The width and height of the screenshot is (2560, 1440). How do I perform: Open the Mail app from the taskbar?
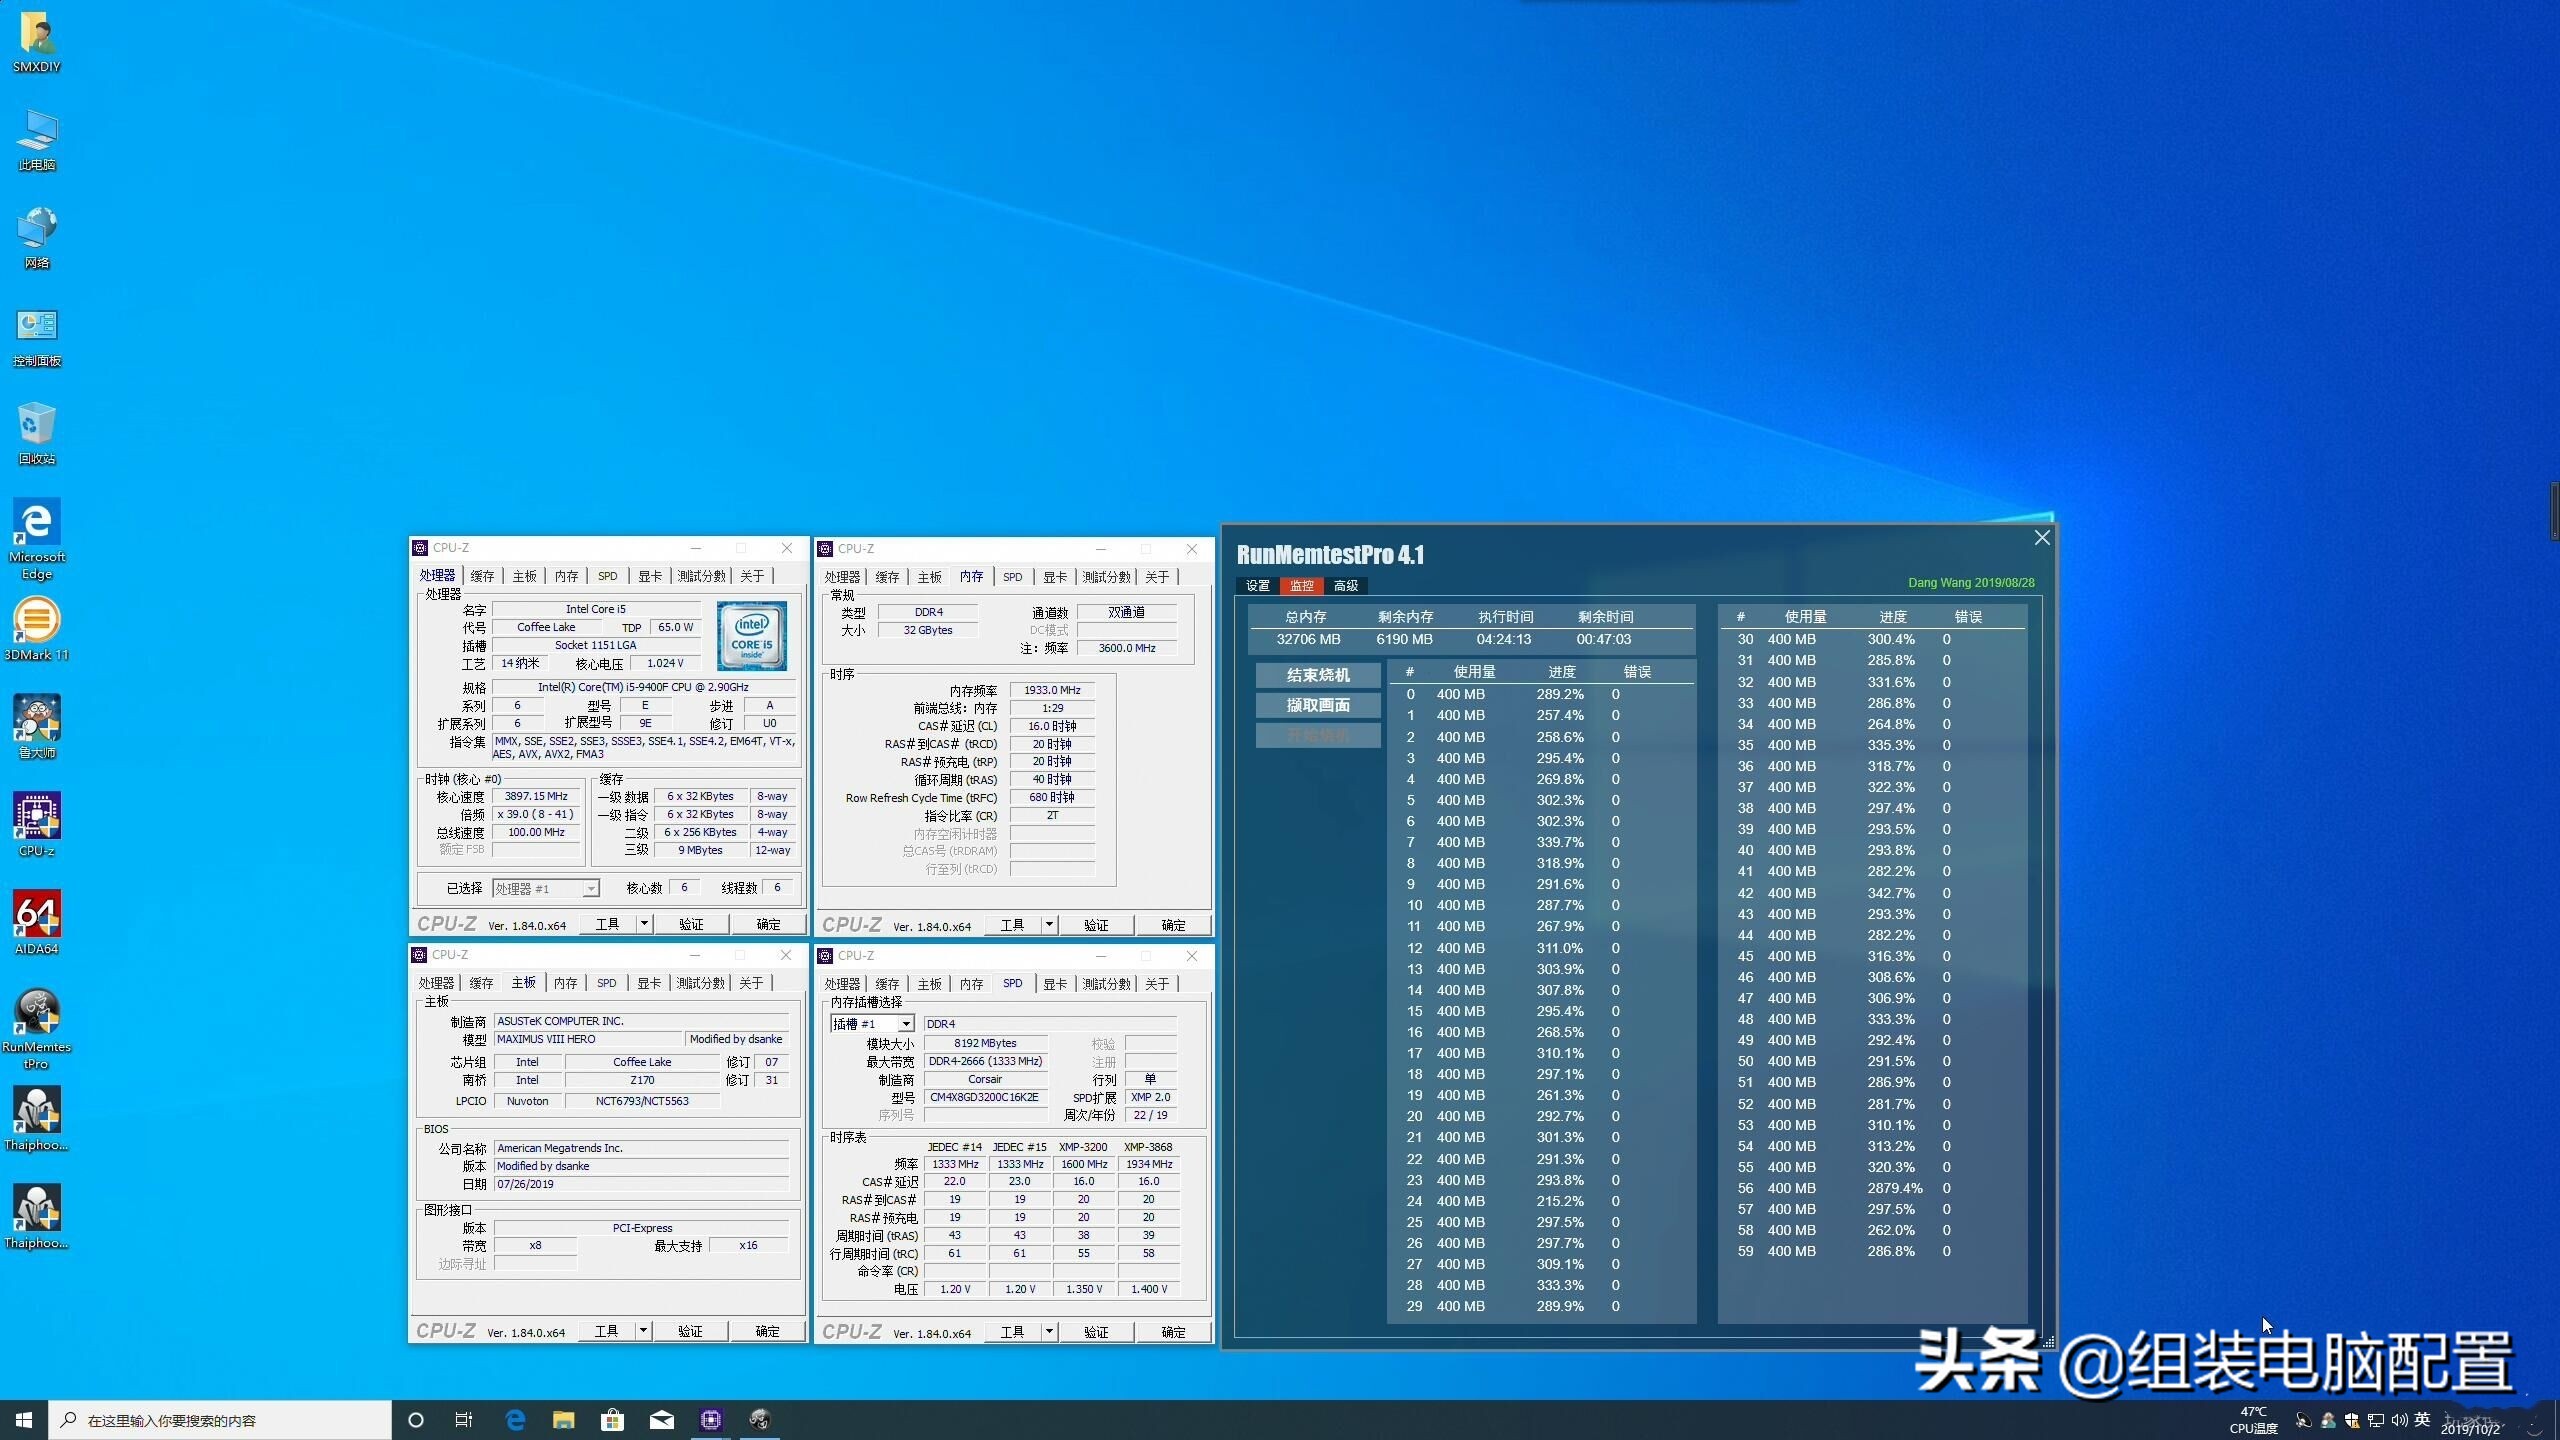coord(662,1419)
